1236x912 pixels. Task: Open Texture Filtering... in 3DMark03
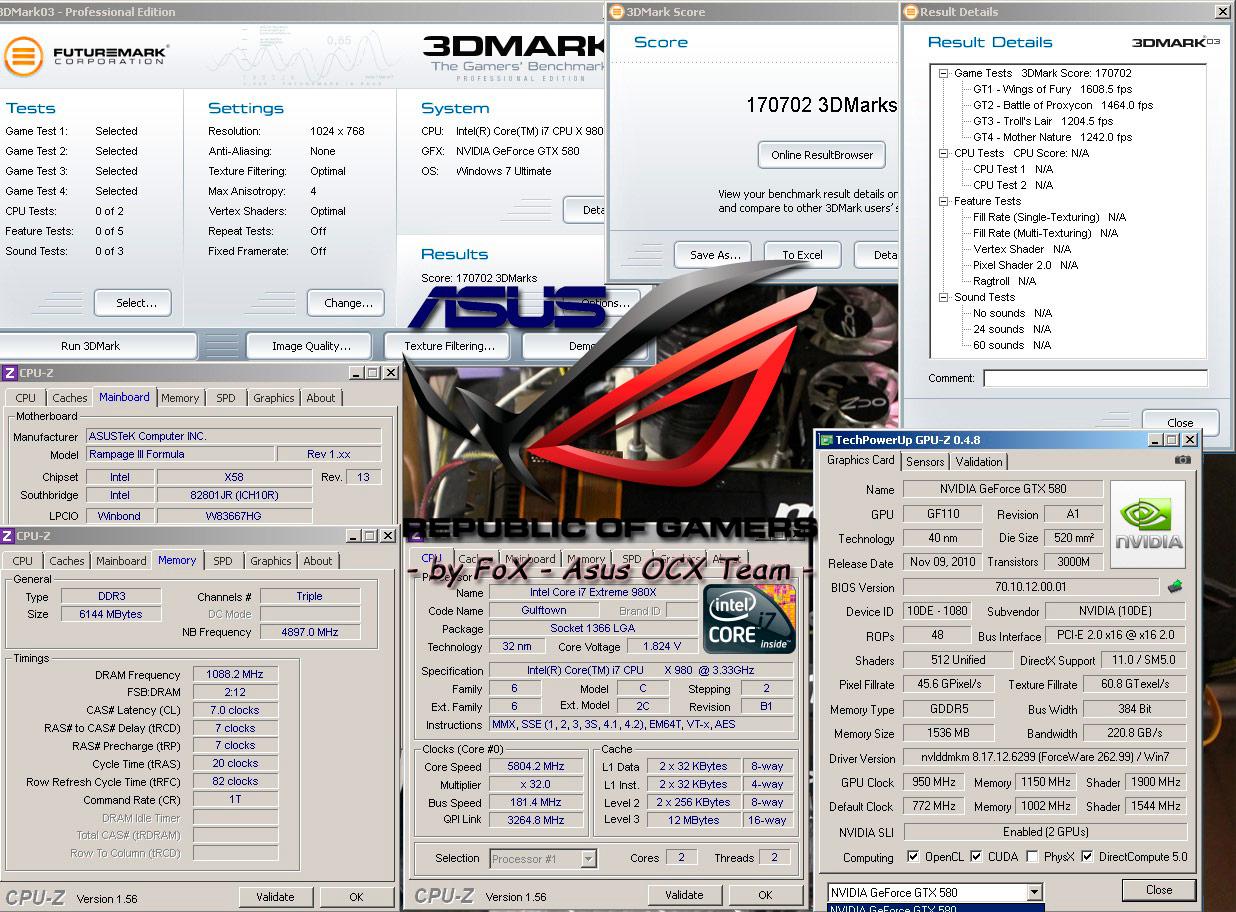coord(449,346)
